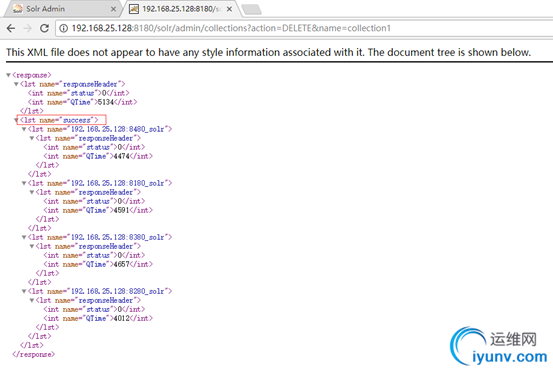Click the forward navigation arrow
Image resolution: width=553 pixels, height=373 pixels.
click(28, 28)
